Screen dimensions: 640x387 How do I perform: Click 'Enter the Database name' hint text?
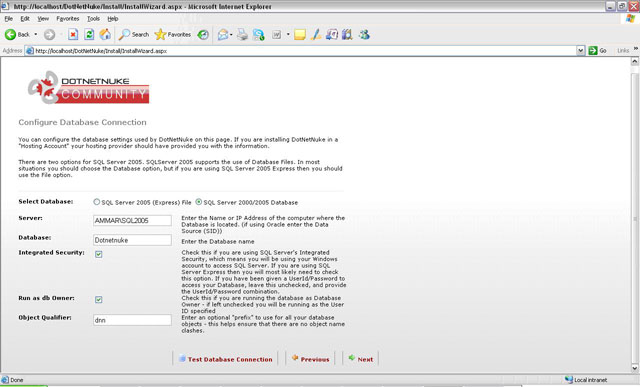[218, 242]
